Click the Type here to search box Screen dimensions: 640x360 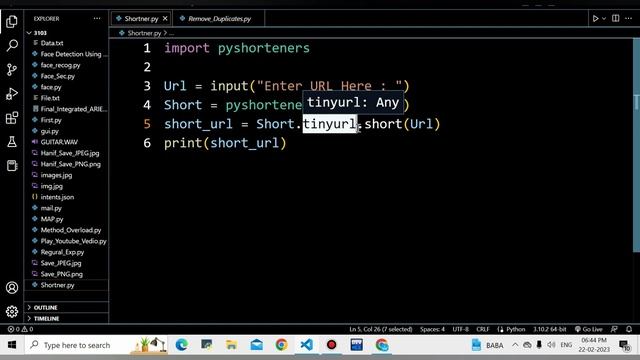pos(96,345)
